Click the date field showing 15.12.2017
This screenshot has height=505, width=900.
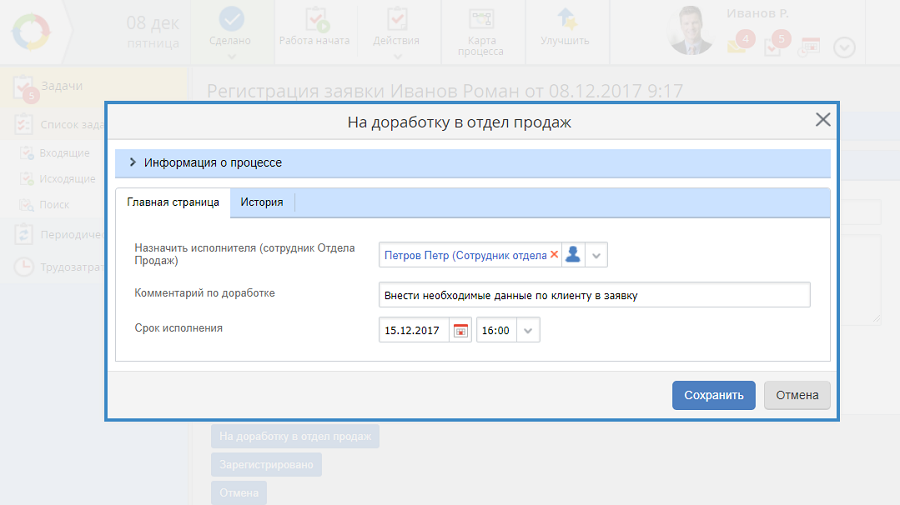point(413,330)
